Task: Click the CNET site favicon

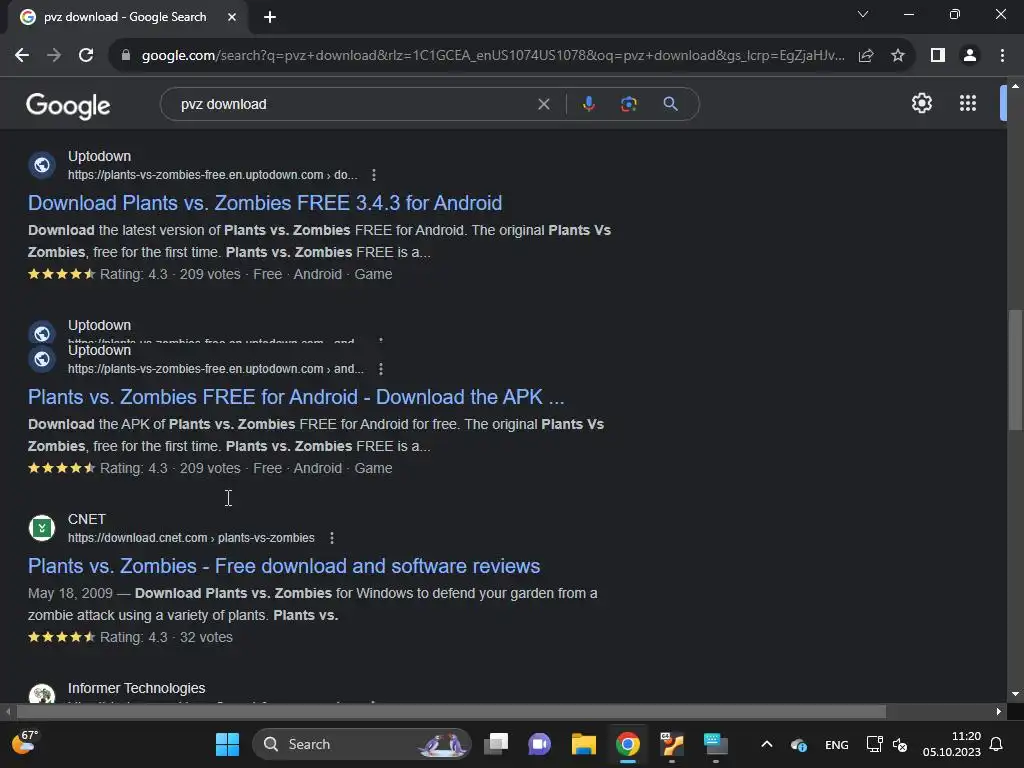Action: click(x=42, y=528)
